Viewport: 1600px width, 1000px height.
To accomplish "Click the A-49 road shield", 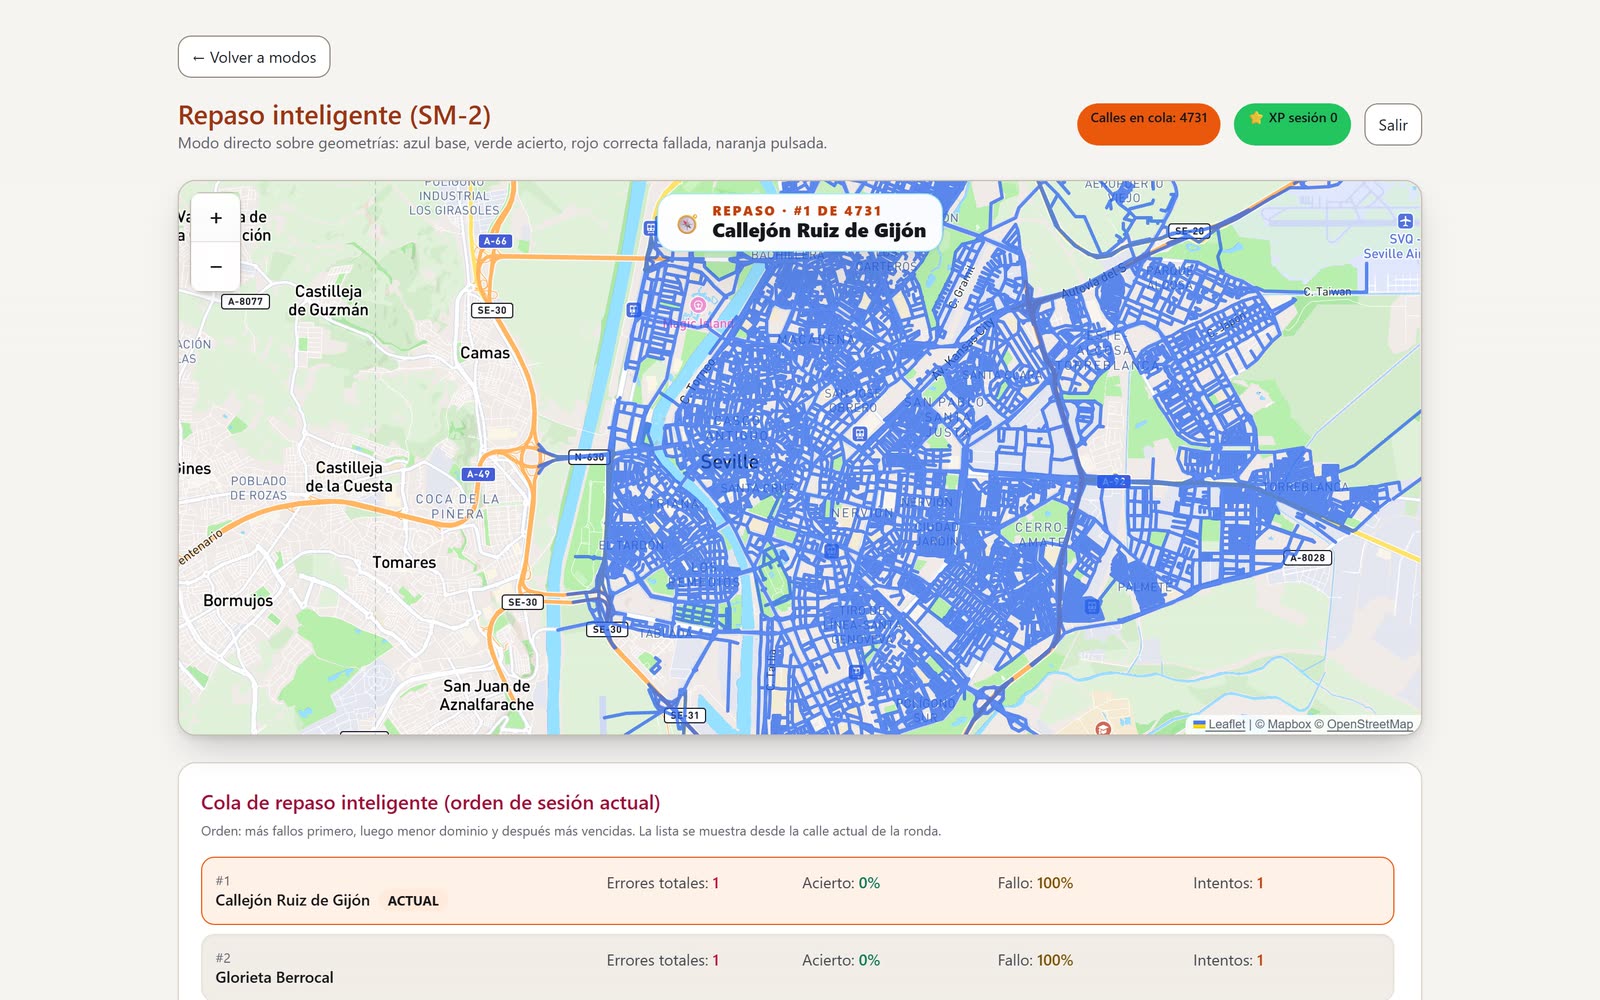I will 478,474.
